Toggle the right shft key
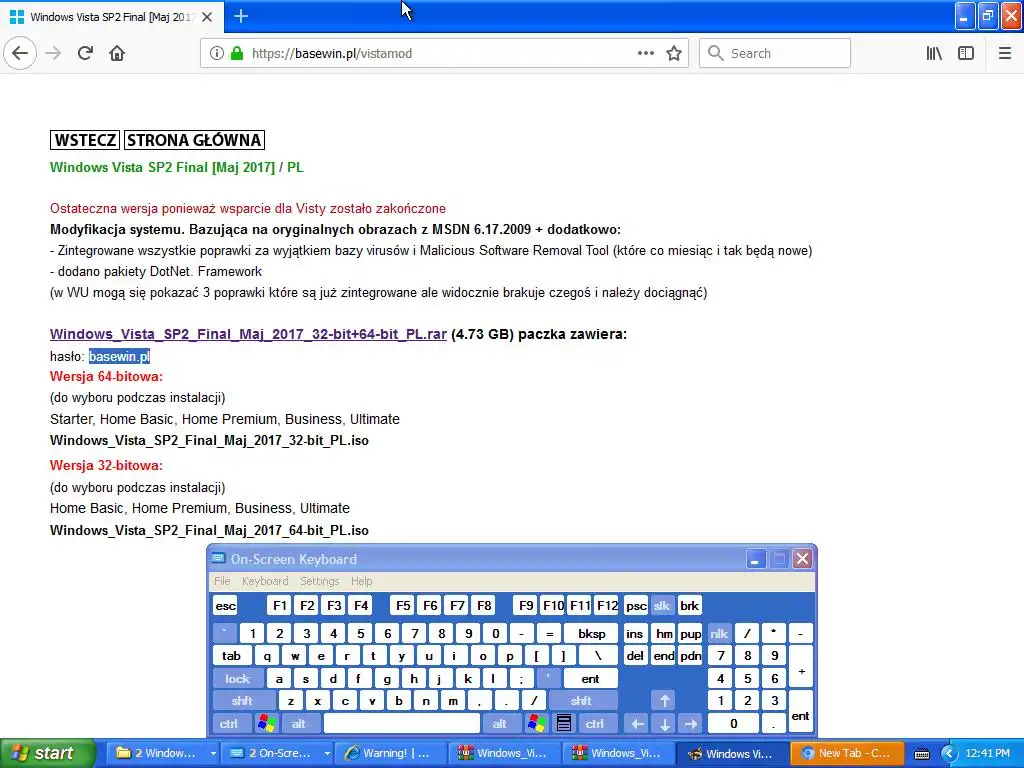Viewport: 1024px width, 768px height. click(x=581, y=701)
